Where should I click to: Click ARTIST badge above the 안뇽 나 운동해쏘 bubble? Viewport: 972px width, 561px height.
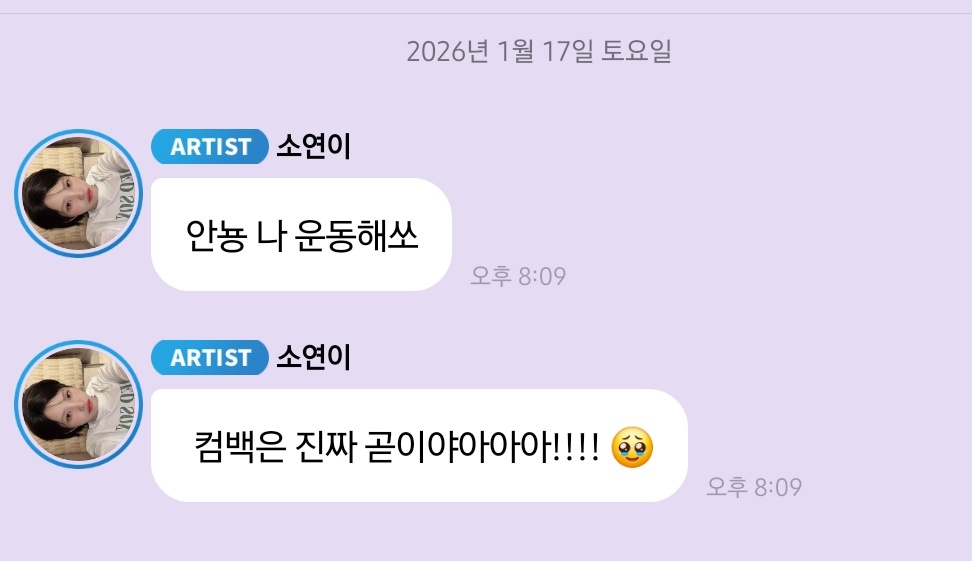(210, 147)
